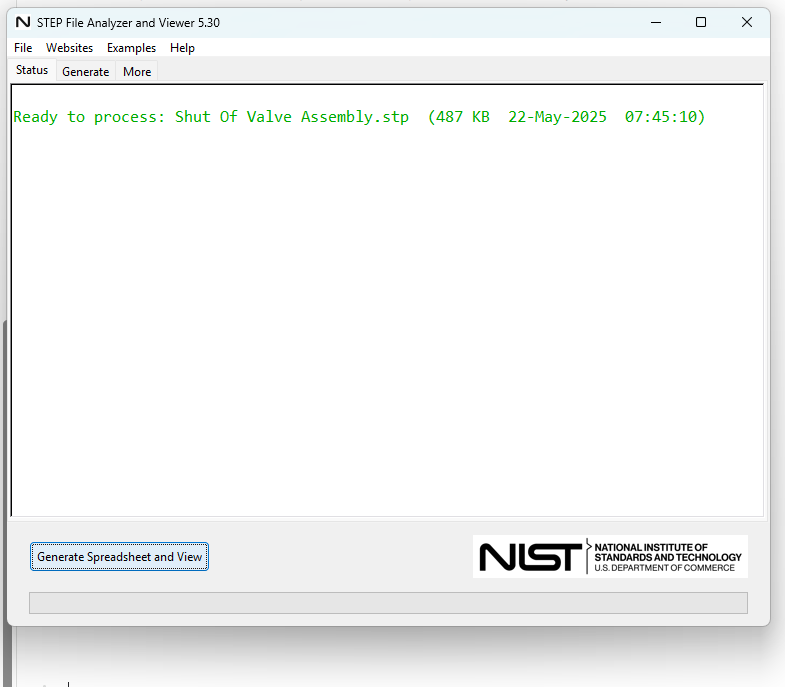Open the Websites menu
Image resolution: width=785 pixels, height=687 pixels.
click(69, 48)
